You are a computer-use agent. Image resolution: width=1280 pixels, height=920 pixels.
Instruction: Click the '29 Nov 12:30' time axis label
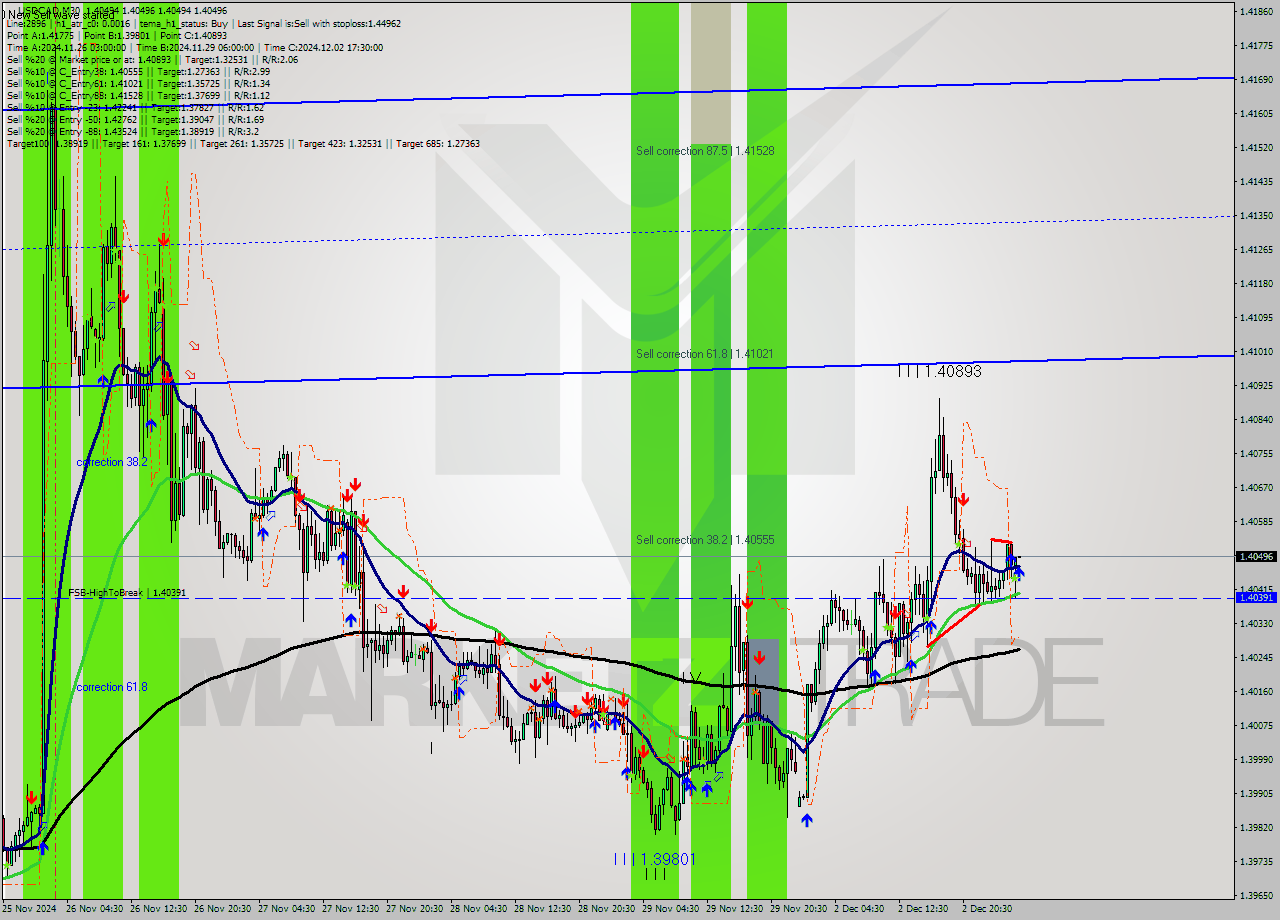click(735, 909)
